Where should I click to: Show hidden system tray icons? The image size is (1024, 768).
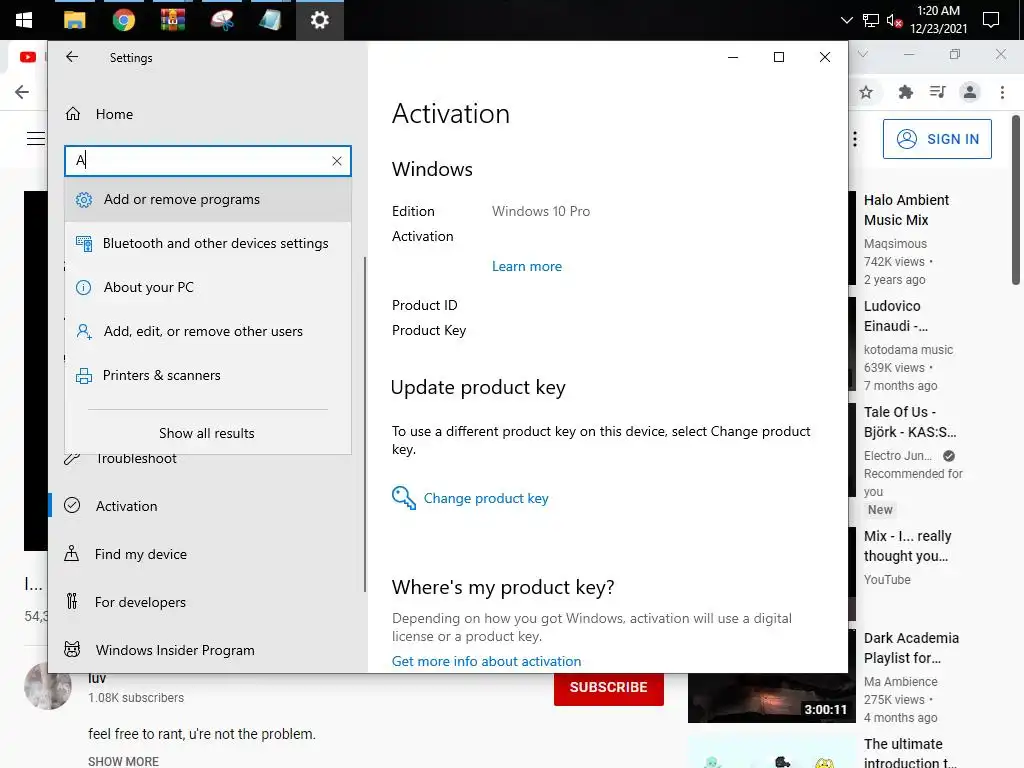[x=846, y=20]
